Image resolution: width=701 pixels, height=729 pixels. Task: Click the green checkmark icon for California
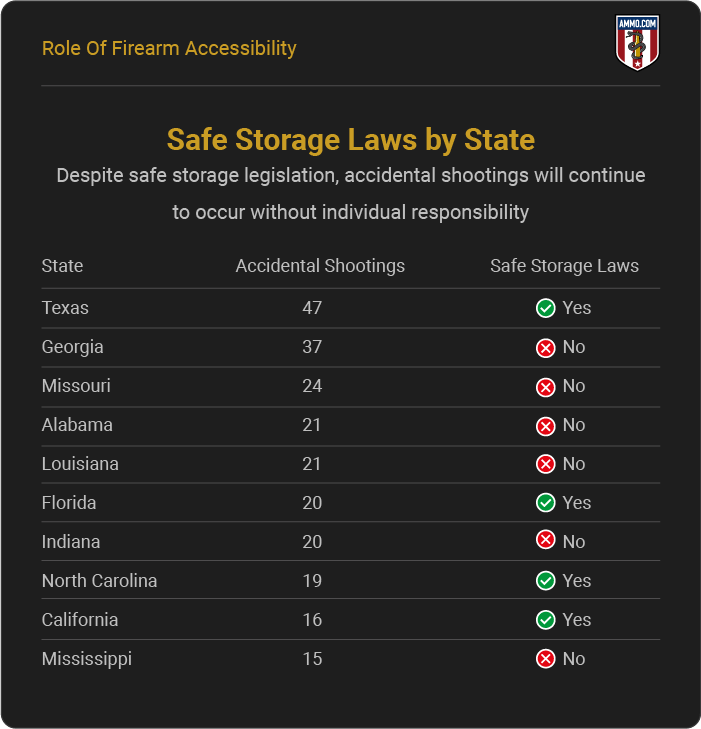(546, 620)
